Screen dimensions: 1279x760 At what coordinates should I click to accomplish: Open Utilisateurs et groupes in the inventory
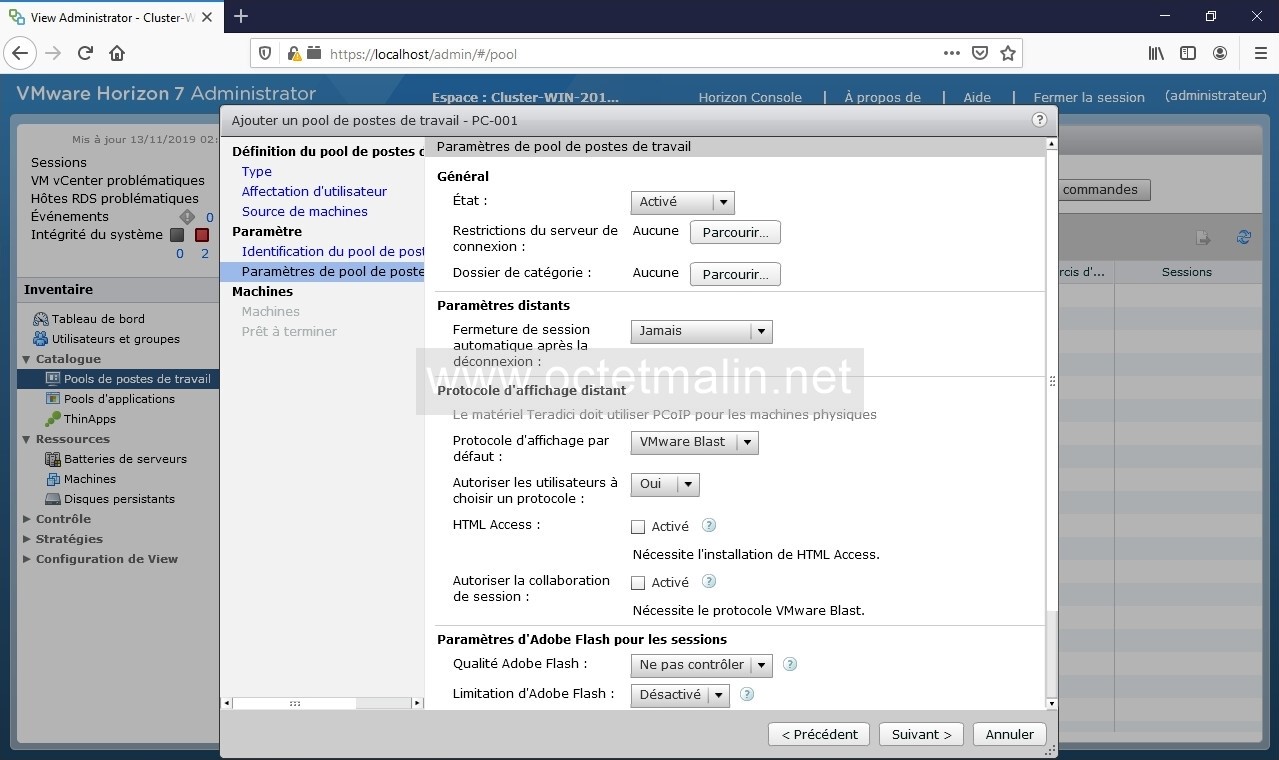point(116,339)
